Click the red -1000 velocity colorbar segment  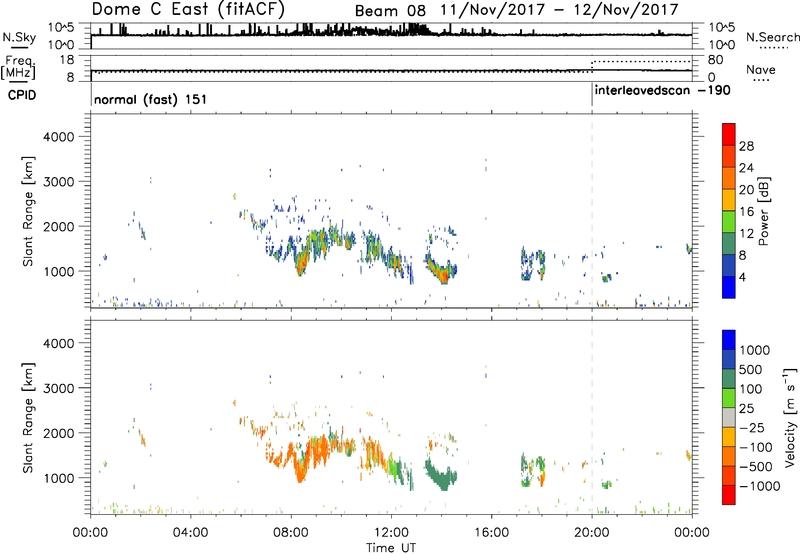(729, 495)
